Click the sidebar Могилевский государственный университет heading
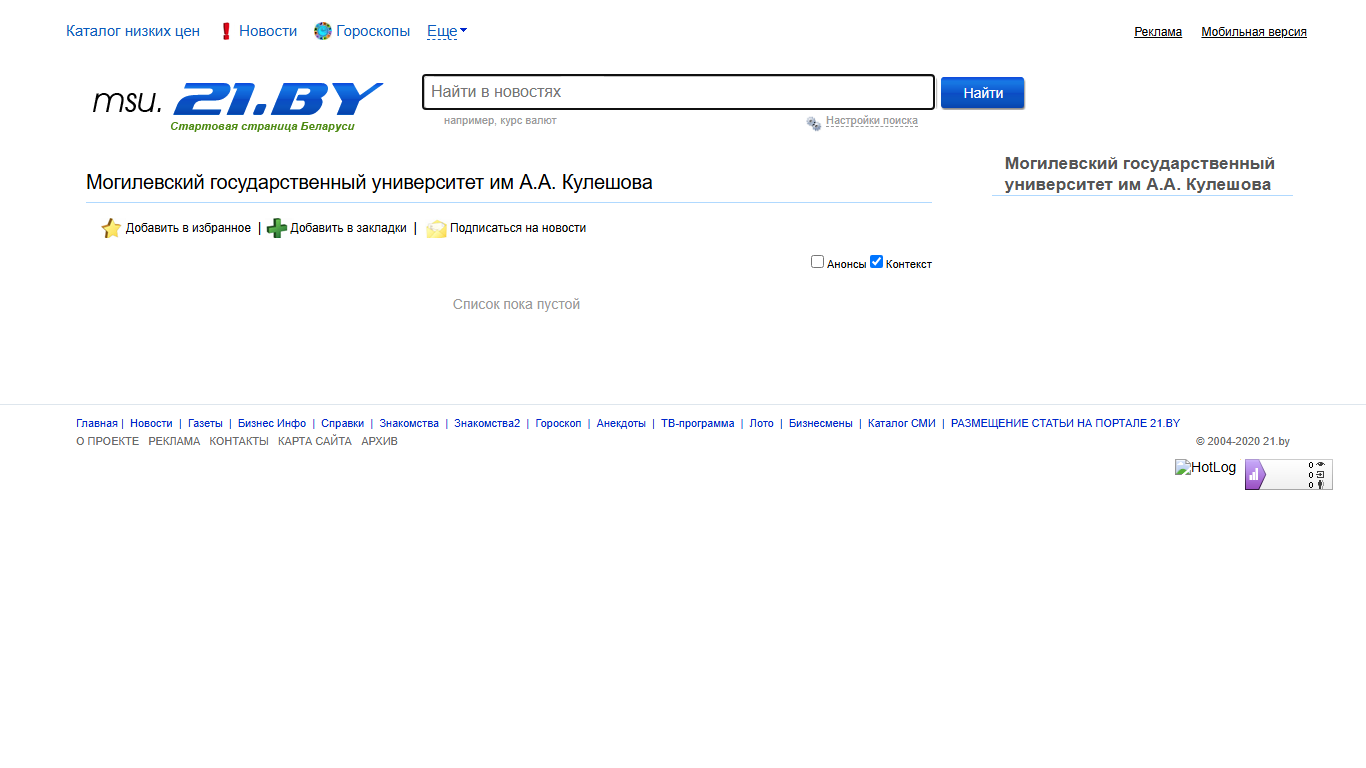Viewport: 1366px width, 768px height. (1140, 174)
